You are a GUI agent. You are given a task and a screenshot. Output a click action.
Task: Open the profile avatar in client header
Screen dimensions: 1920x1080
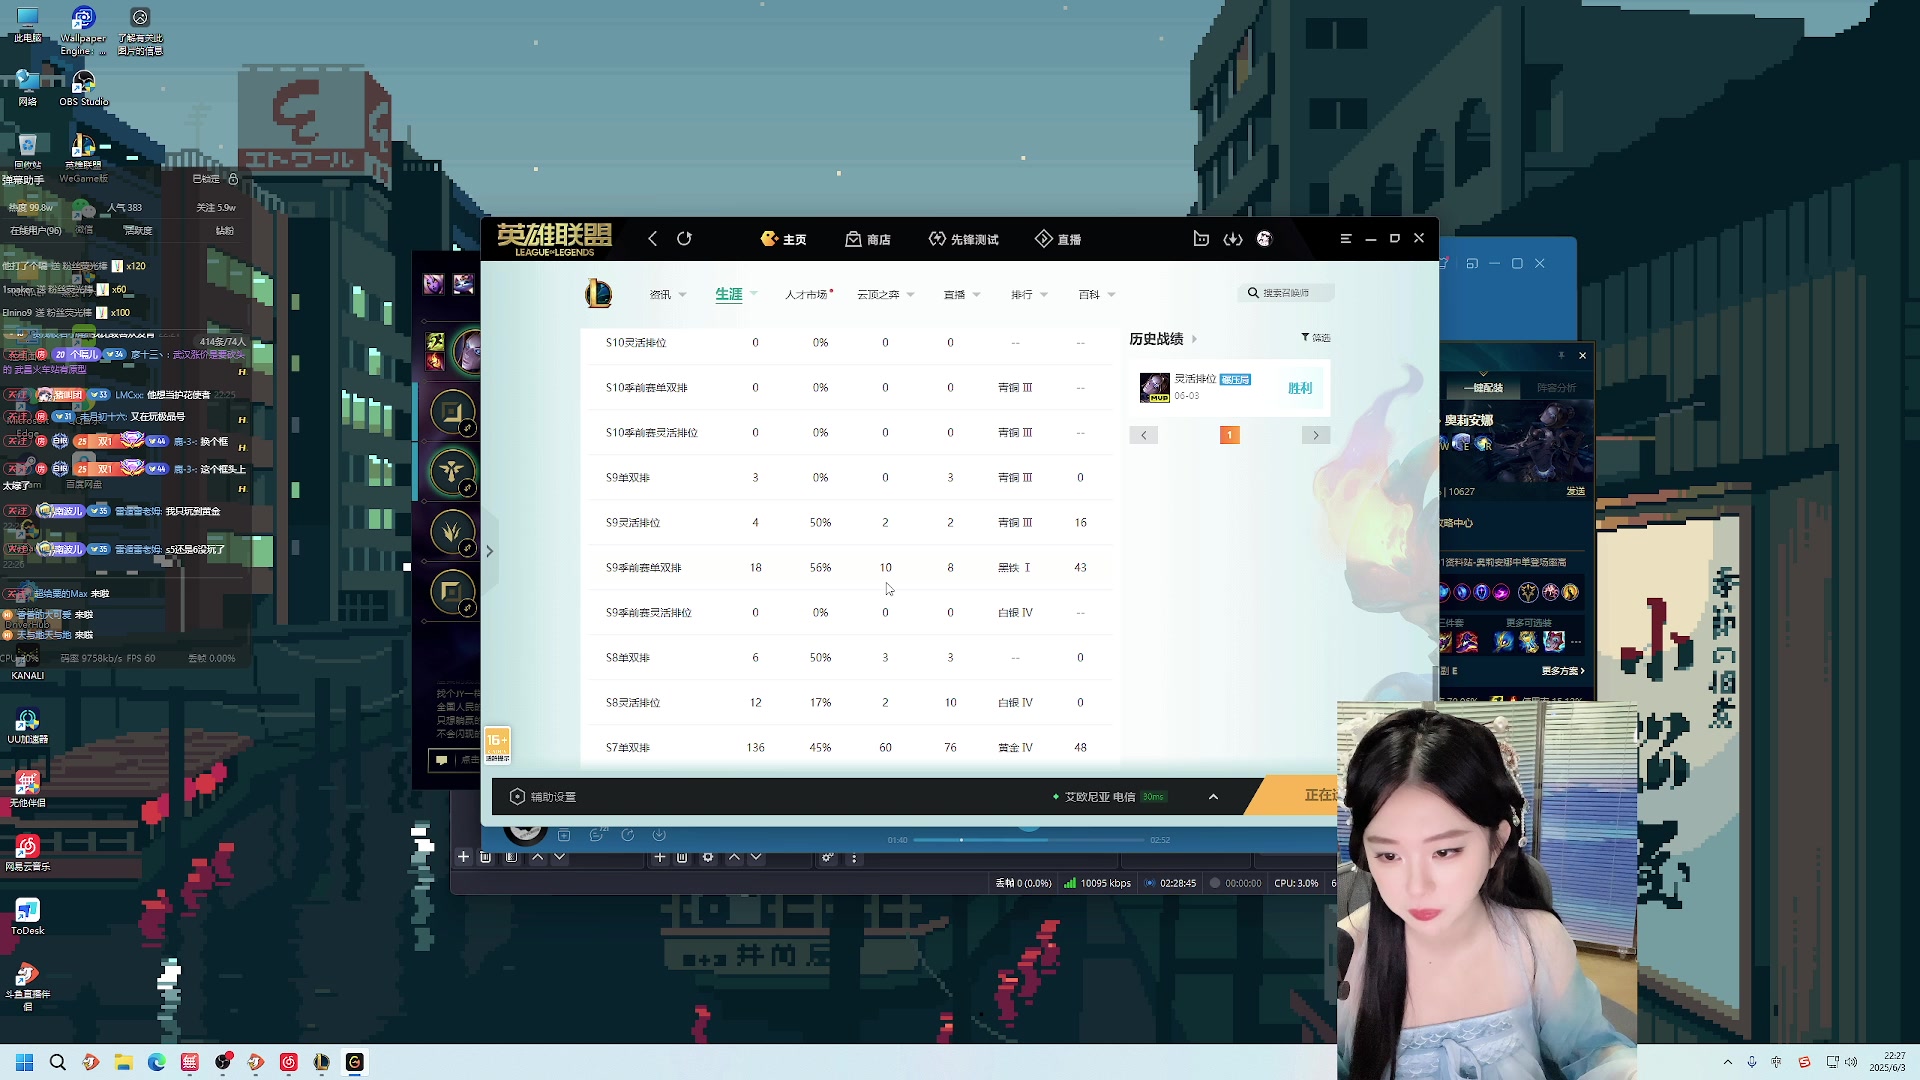coord(1264,238)
